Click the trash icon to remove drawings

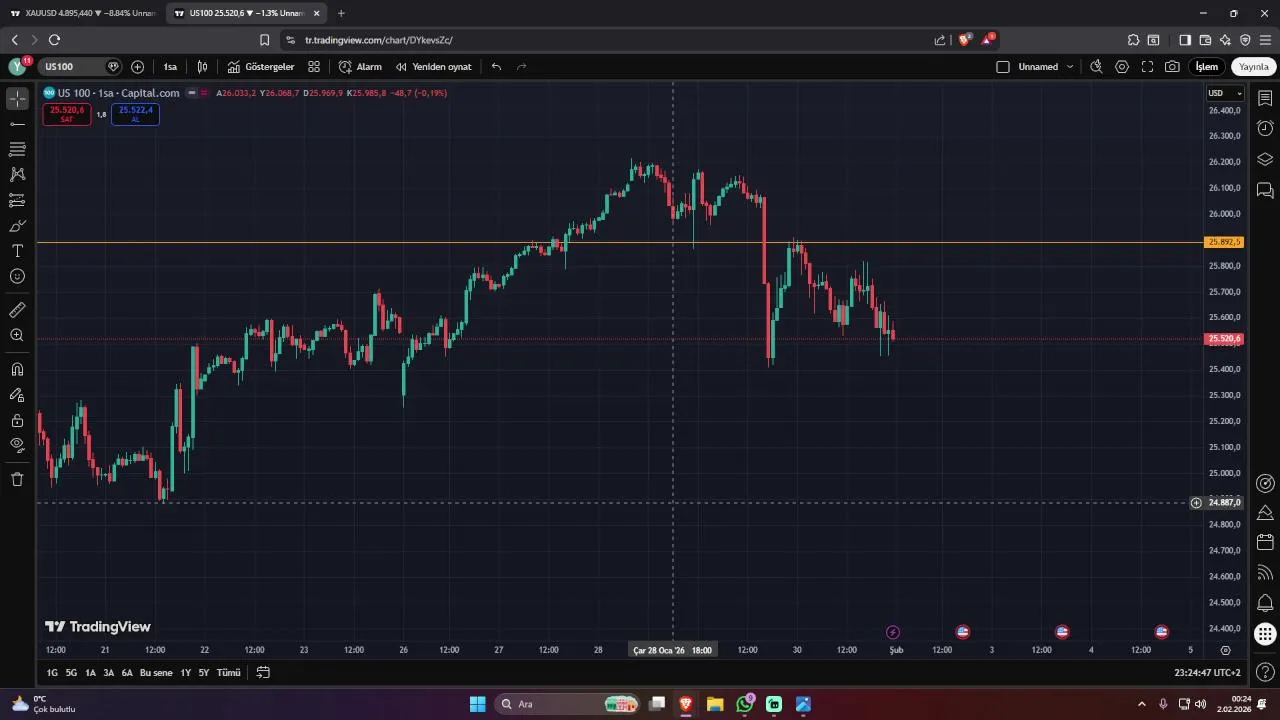[17, 479]
